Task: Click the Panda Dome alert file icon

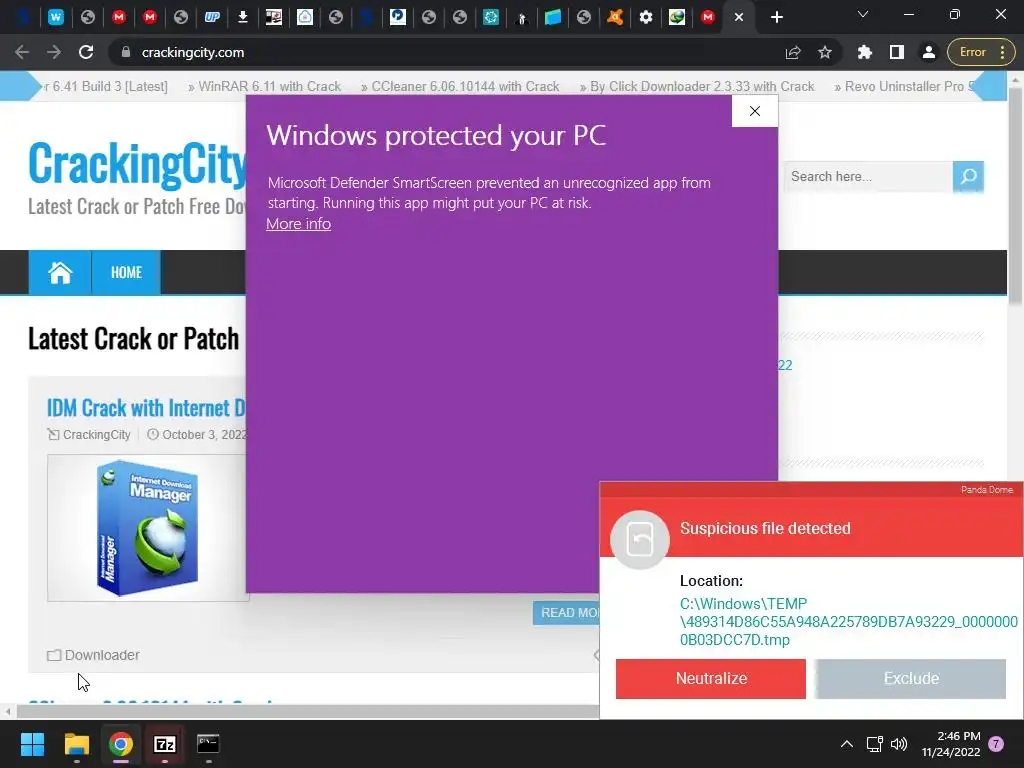Action: [640, 539]
